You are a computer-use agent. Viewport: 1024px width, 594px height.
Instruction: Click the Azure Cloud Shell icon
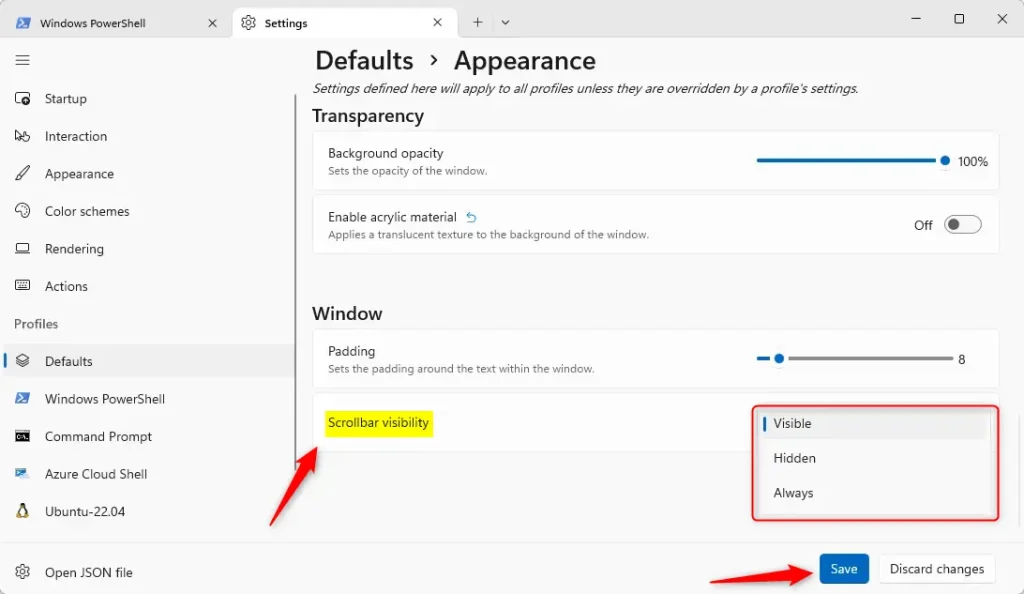point(22,473)
